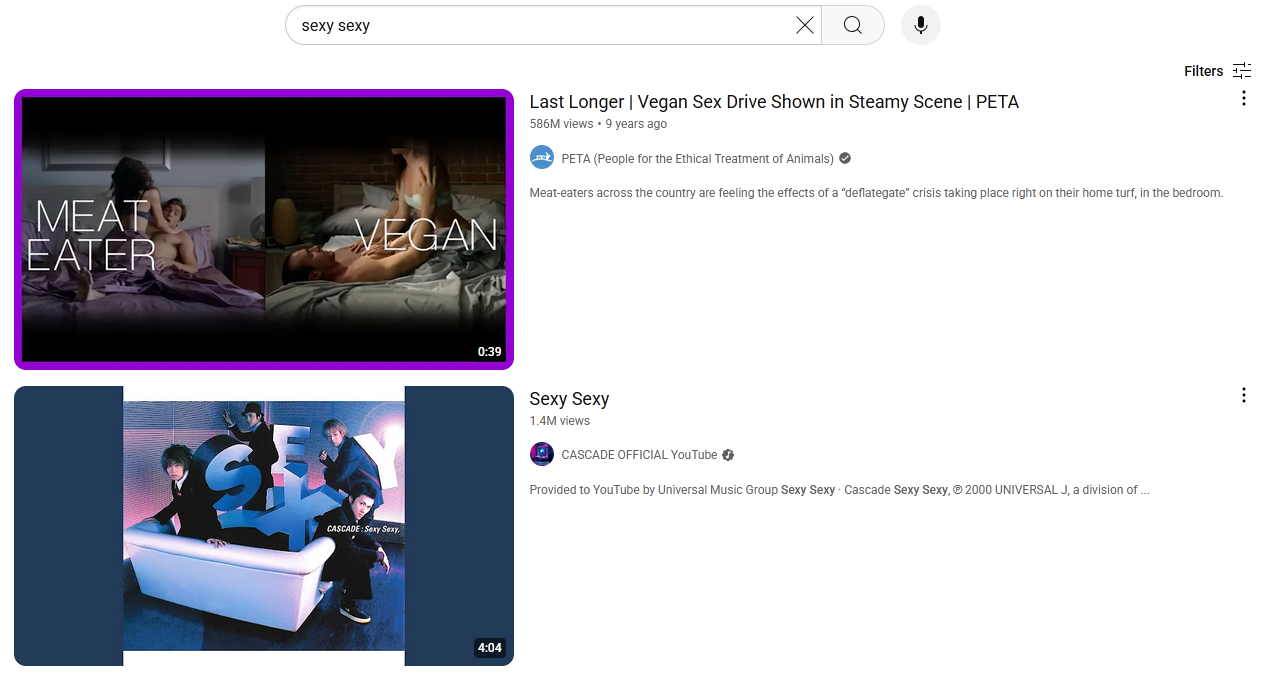The image size is (1267, 674).
Task: Open more options for Sexy Sexy video
Action: tap(1244, 395)
